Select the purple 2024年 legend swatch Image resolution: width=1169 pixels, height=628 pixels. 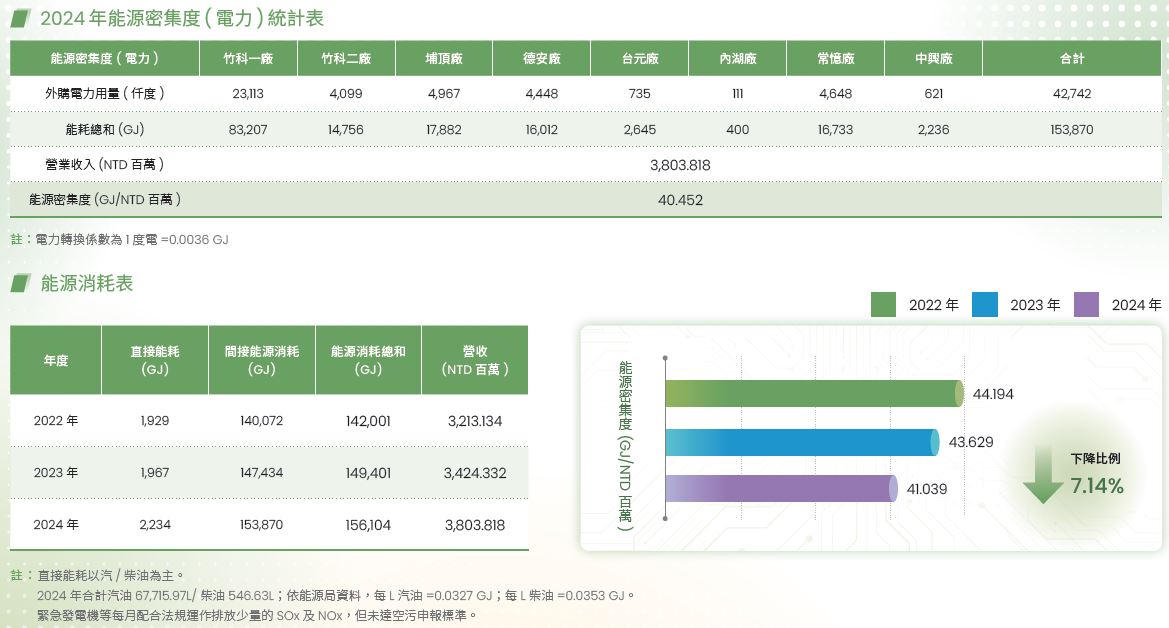coord(1086,304)
